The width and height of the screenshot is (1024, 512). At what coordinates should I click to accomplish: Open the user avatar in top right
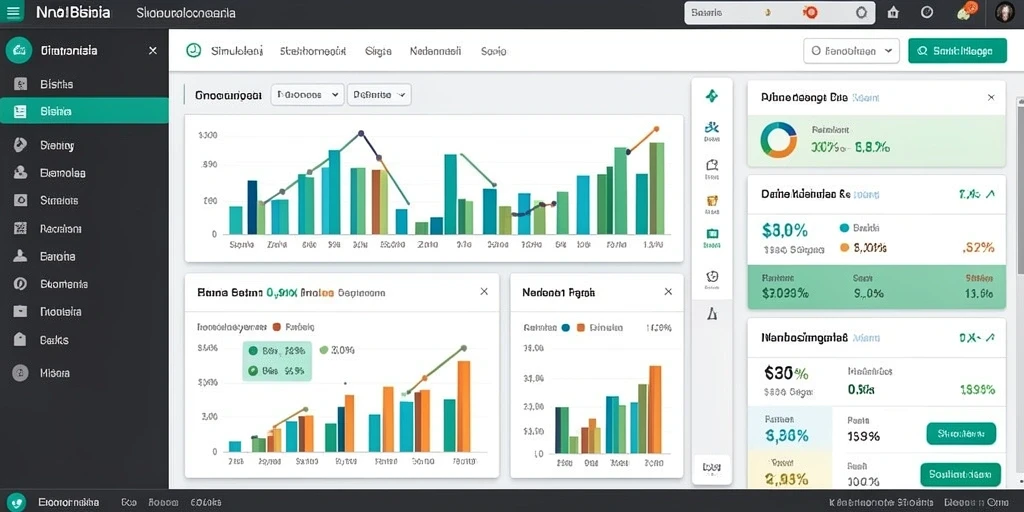1004,12
